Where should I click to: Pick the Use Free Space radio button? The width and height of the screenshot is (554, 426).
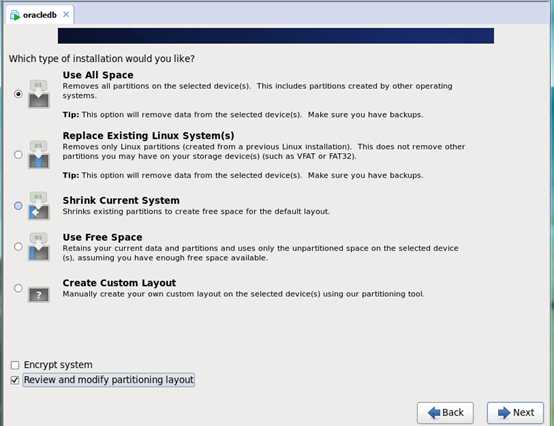18,246
